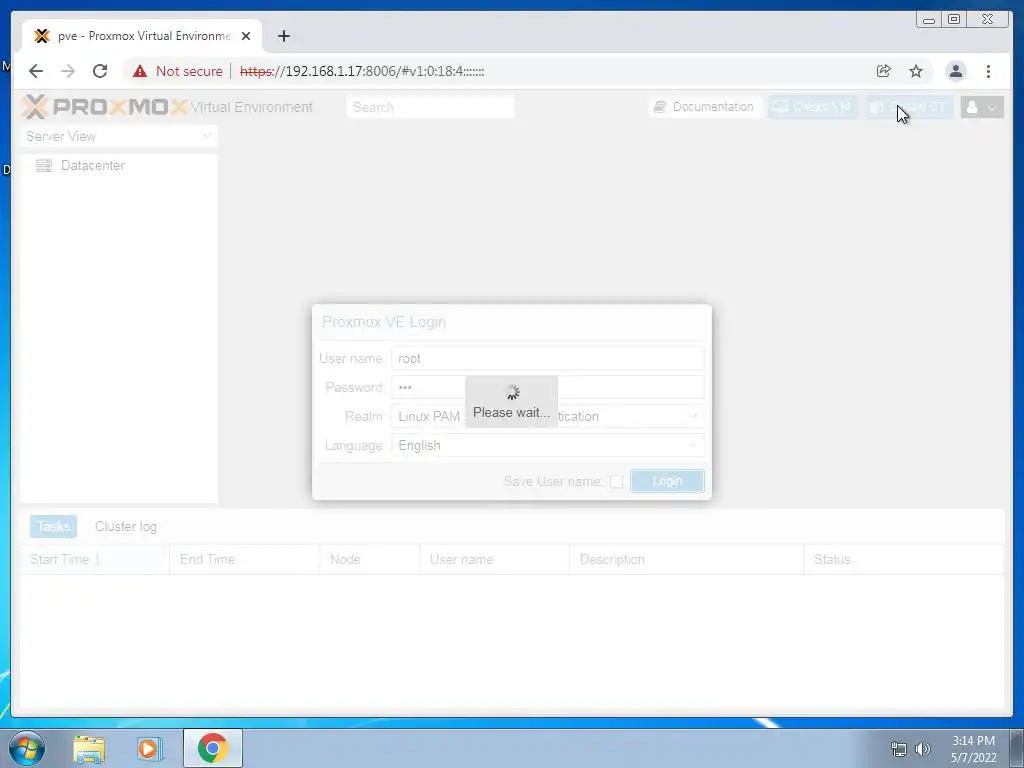The width and height of the screenshot is (1024, 768).
Task: Click the Chrome taskbar icon
Action: (x=212, y=748)
